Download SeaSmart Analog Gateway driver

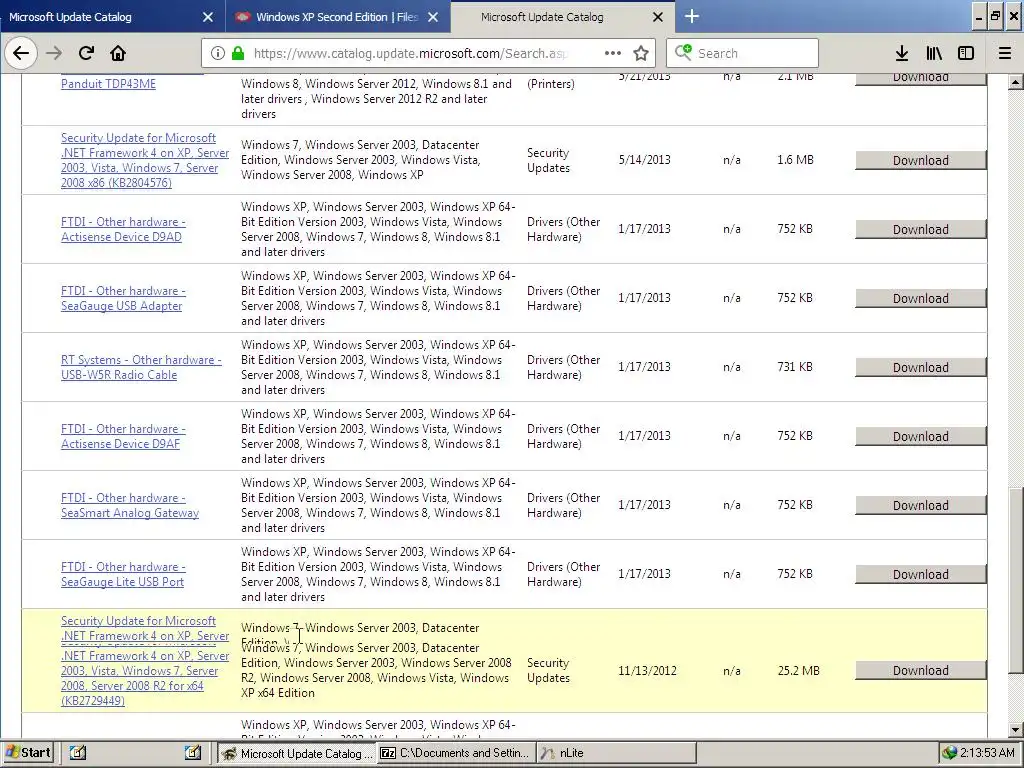point(921,505)
